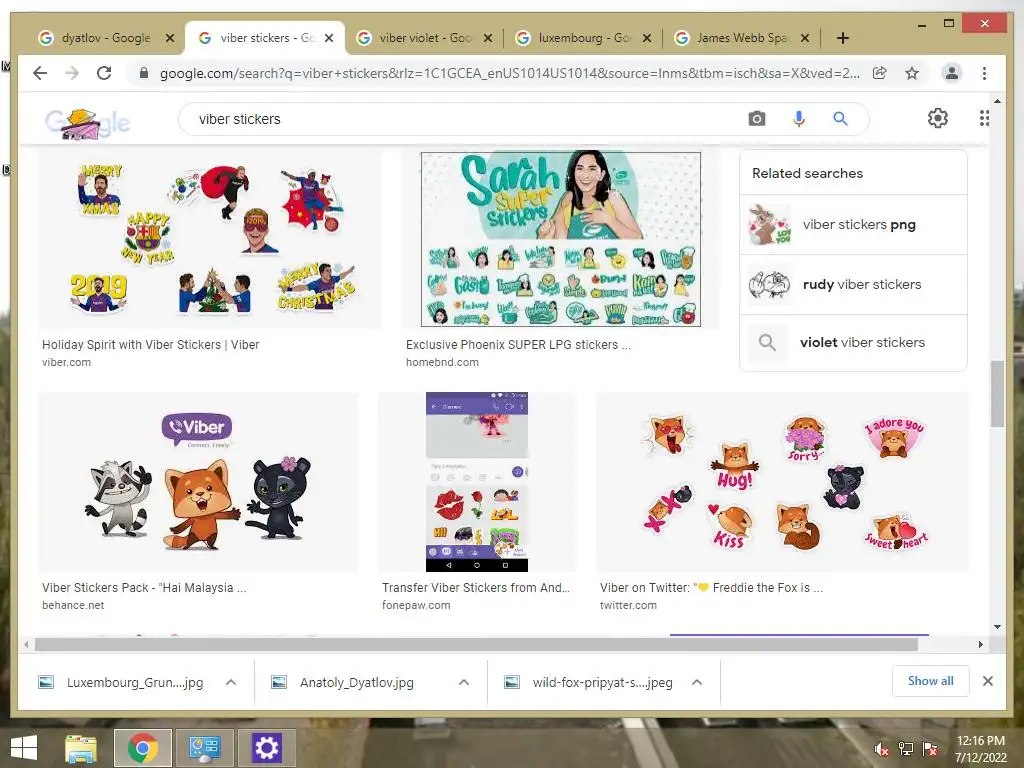Image resolution: width=1024 pixels, height=768 pixels.
Task: Switch to the dyatlov Google tab
Action: tap(104, 38)
